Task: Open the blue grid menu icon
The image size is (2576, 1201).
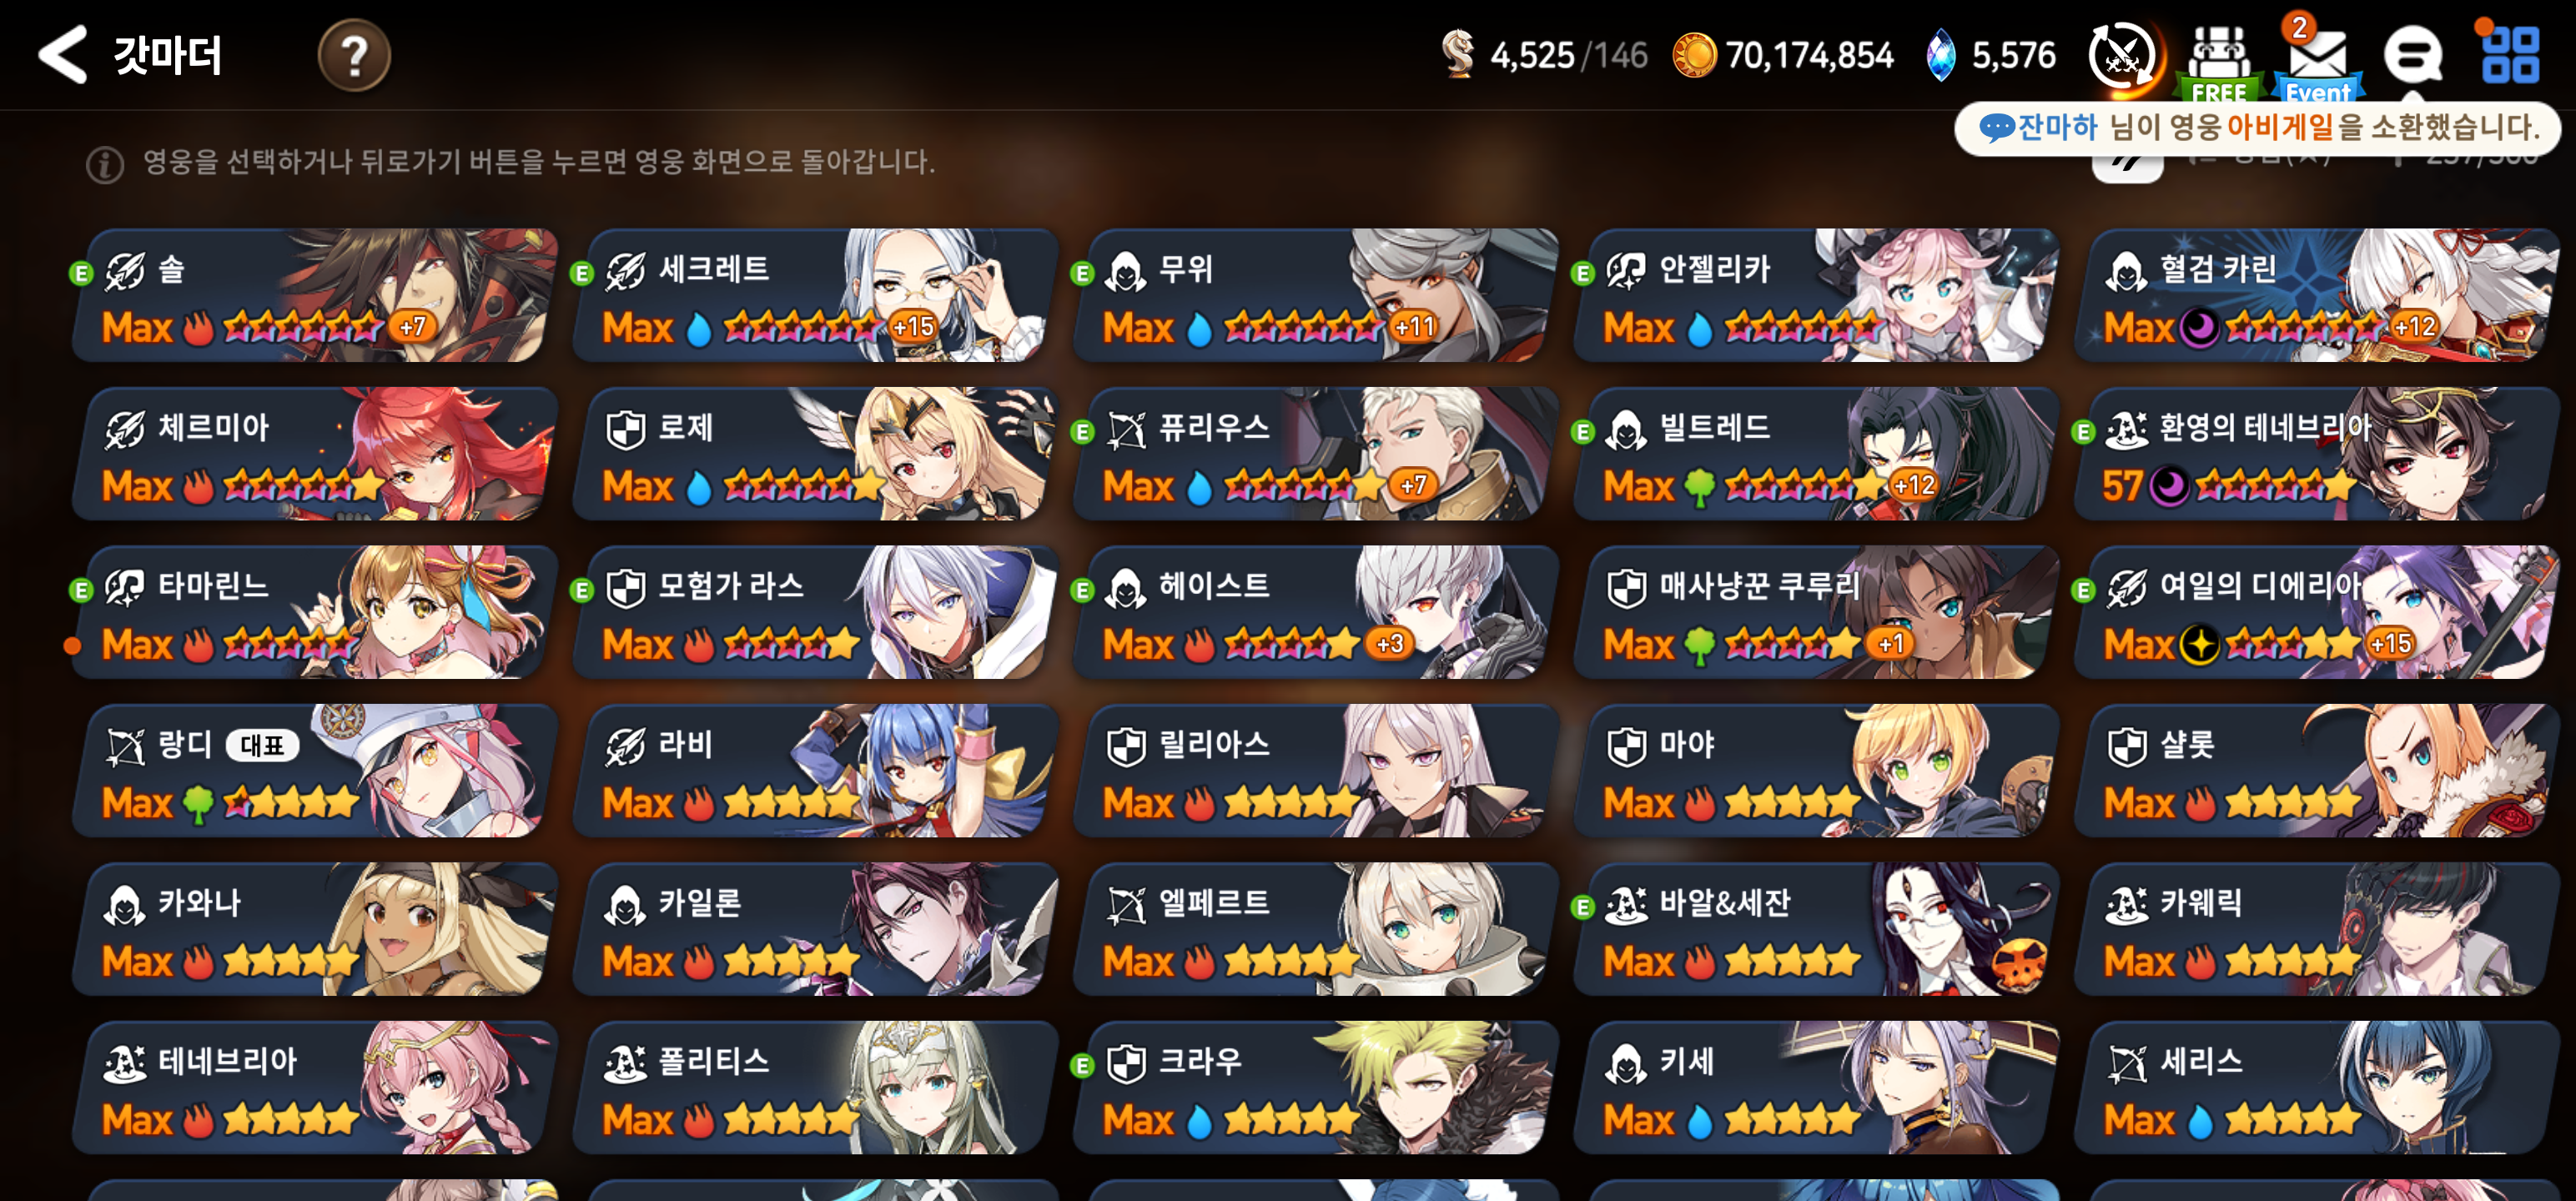Action: (2510, 54)
